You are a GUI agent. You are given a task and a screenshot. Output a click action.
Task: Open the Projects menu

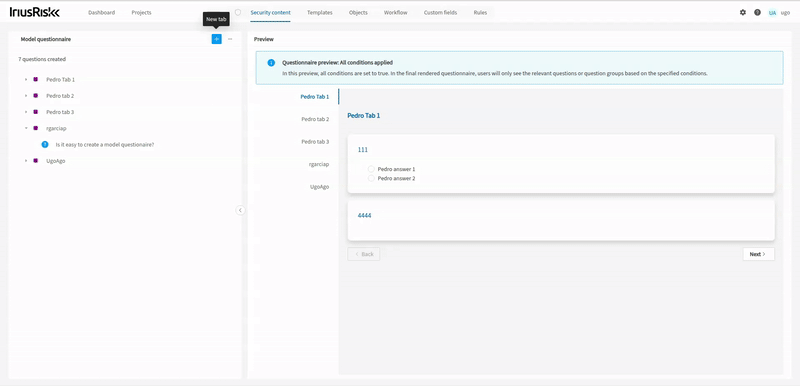[141, 13]
